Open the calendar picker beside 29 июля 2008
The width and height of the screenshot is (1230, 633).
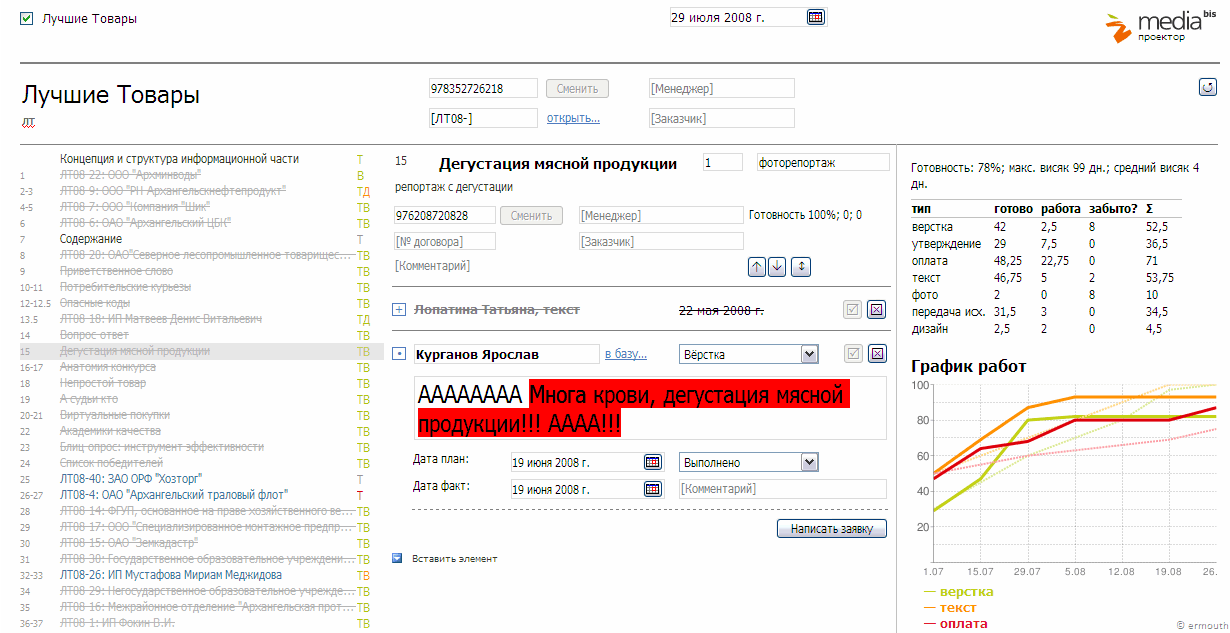(x=815, y=17)
